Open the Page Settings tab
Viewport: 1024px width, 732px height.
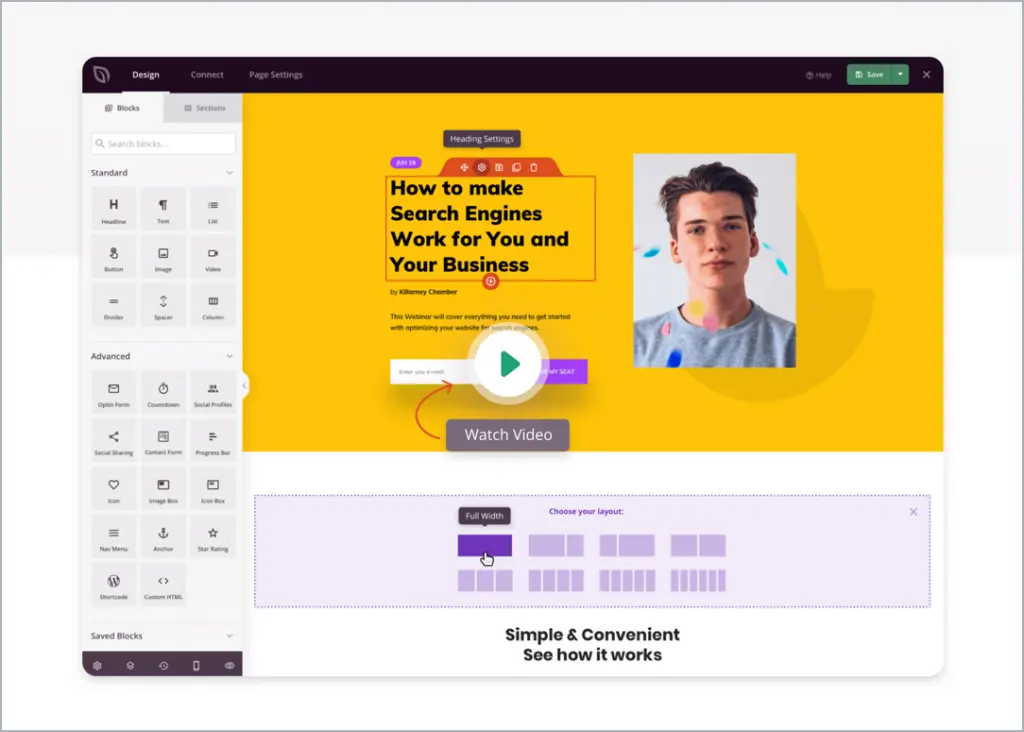point(276,74)
